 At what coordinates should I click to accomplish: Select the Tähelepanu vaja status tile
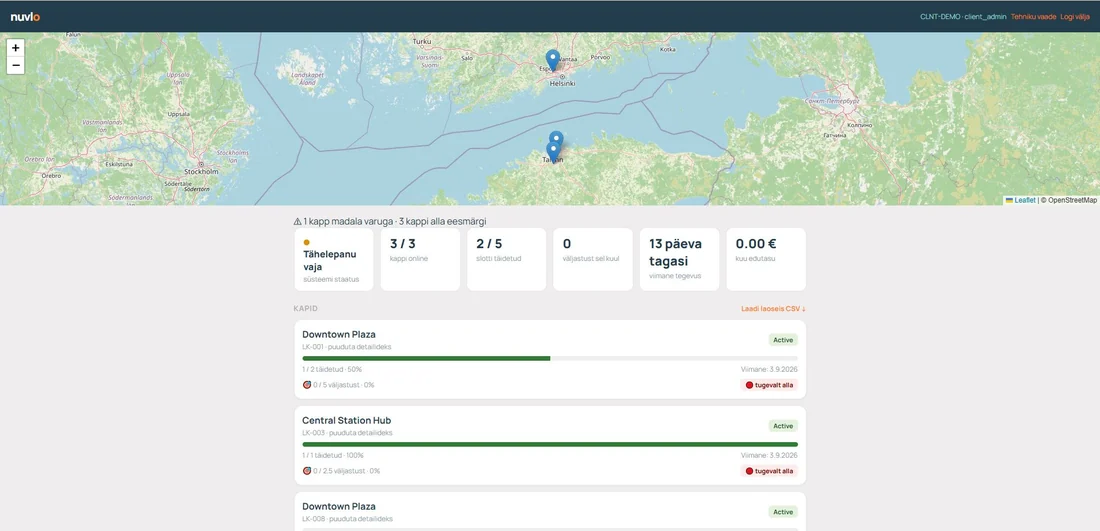[x=334, y=259]
